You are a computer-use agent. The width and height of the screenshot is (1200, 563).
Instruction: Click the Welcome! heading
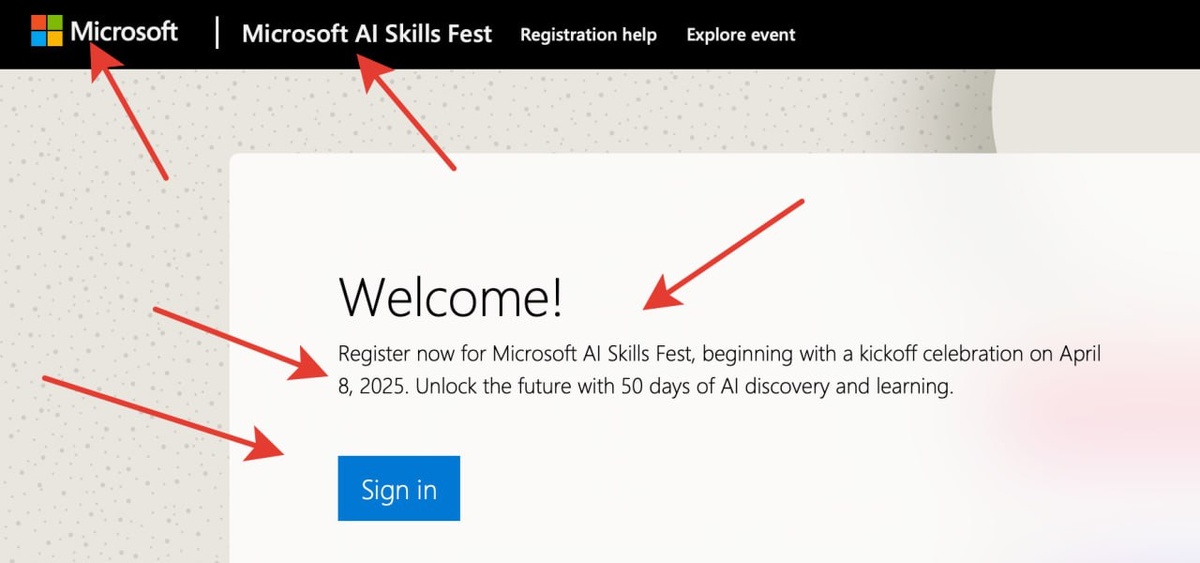pos(451,297)
